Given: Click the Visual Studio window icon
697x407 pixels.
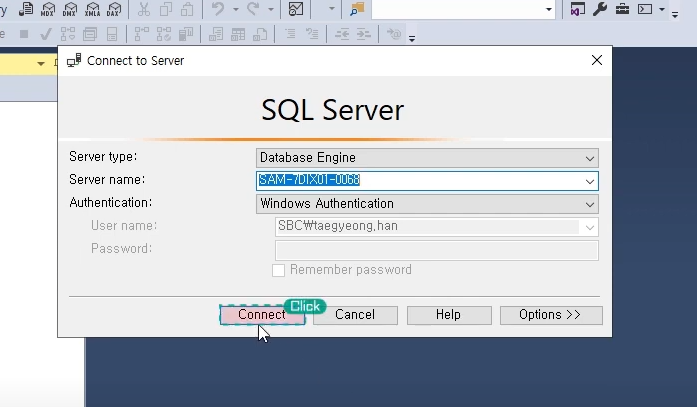Looking at the screenshot, I should [x=577, y=9].
